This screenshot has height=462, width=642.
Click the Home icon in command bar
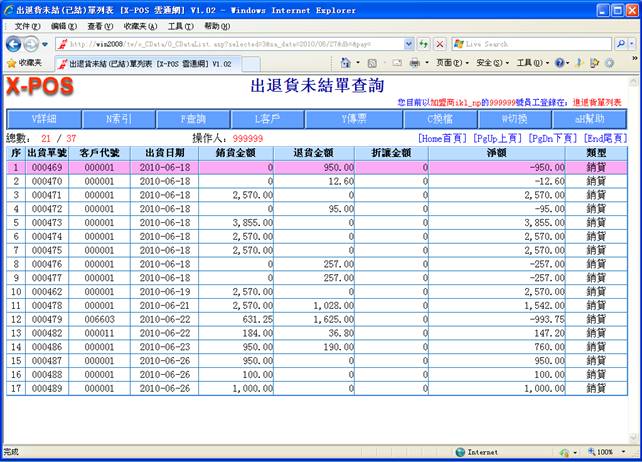[345, 63]
